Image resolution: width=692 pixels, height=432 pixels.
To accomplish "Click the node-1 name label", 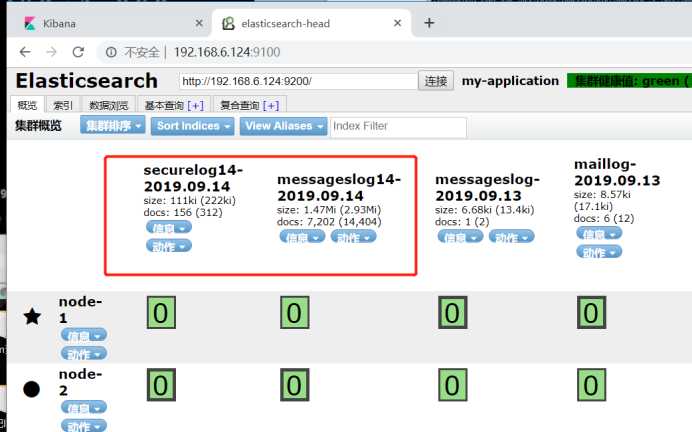I will tap(80, 310).
